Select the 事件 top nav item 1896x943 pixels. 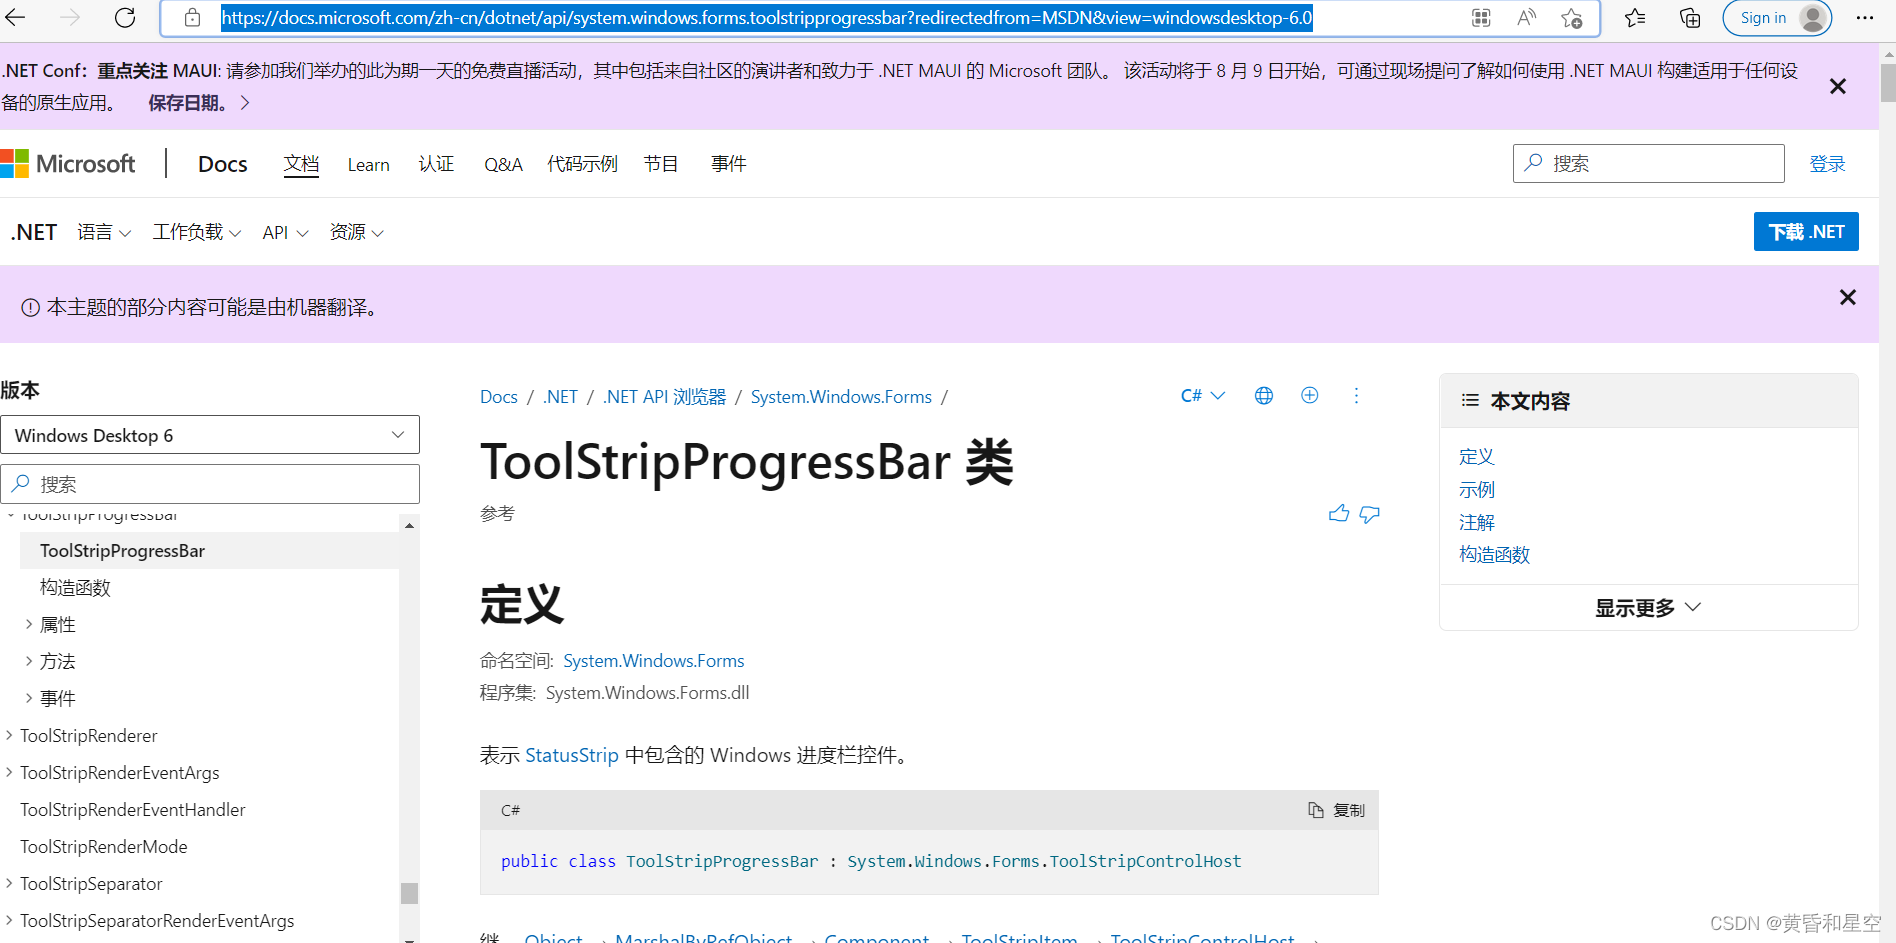coord(728,164)
